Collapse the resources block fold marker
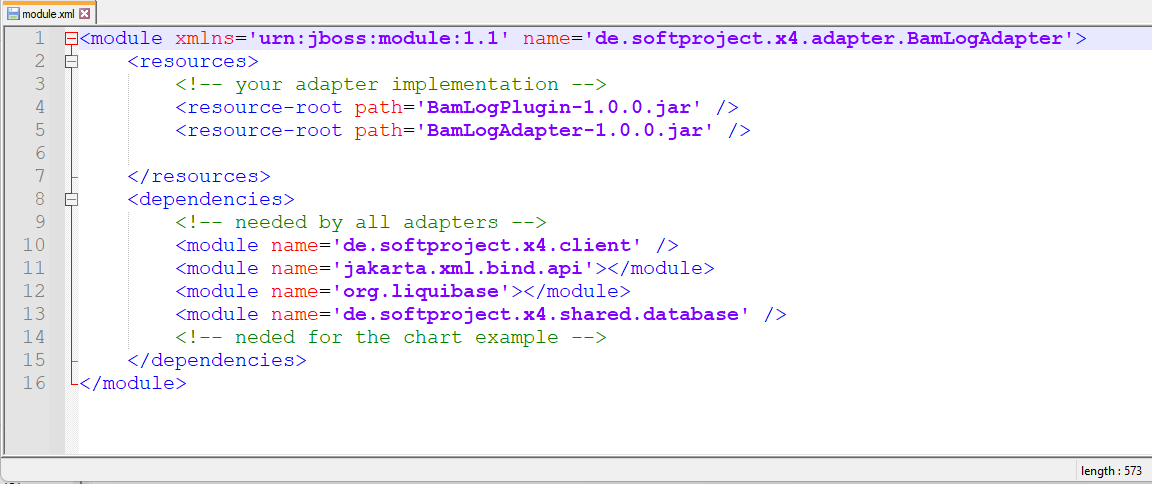1152x484 pixels. 71,62
